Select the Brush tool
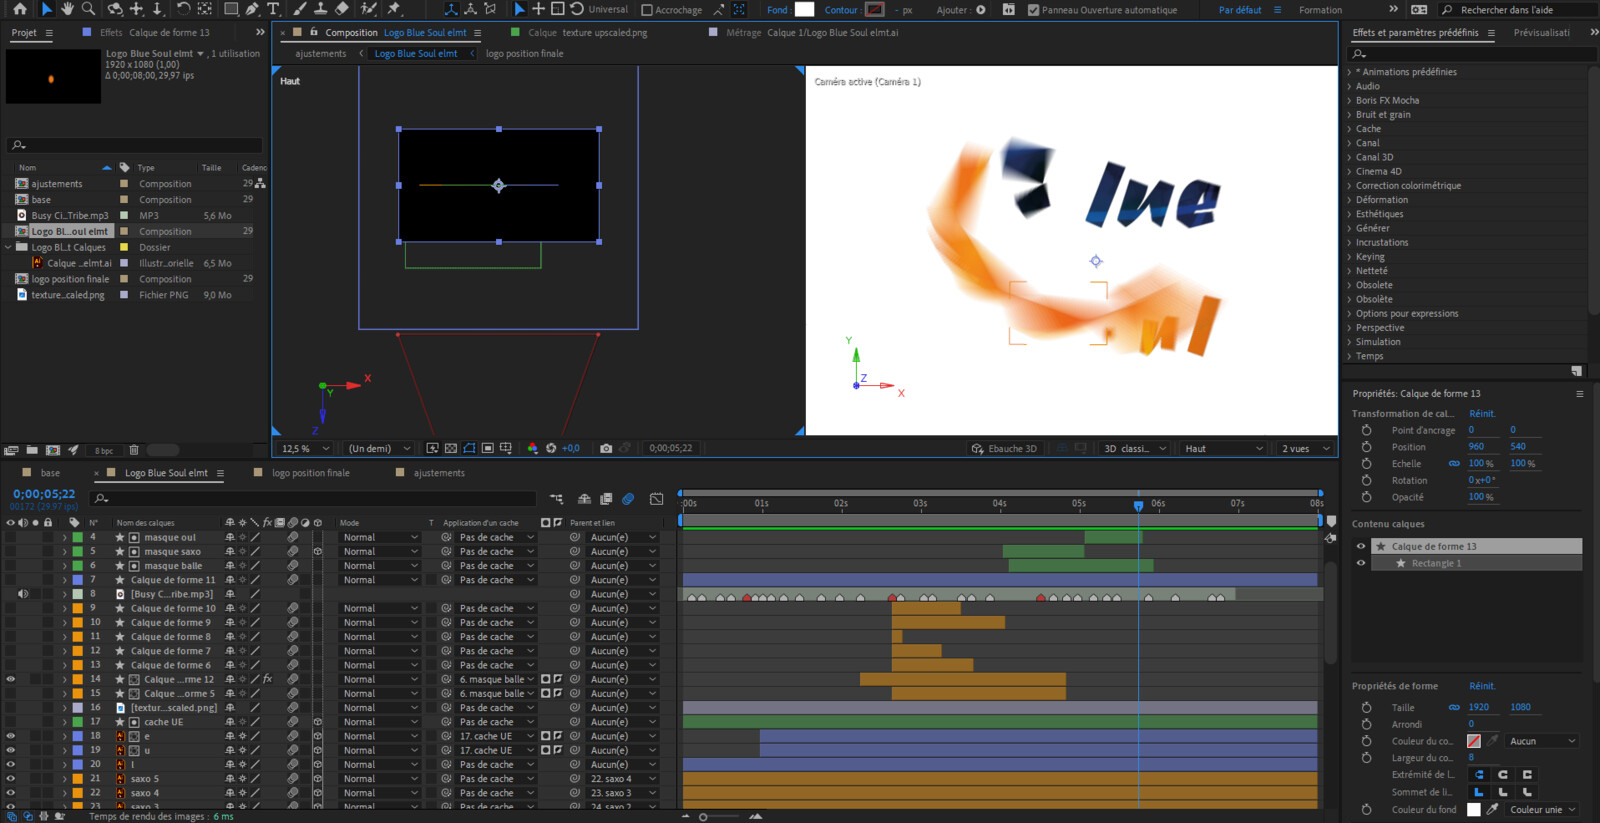 299,9
